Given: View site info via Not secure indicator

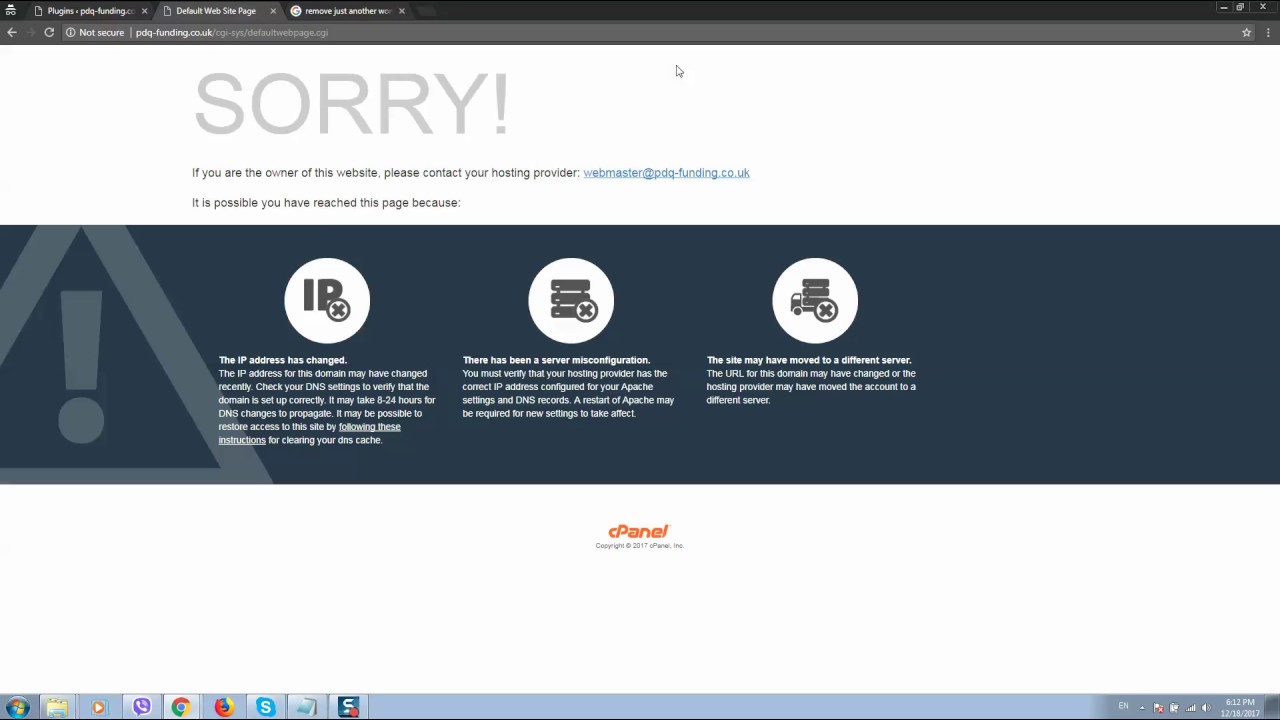Looking at the screenshot, I should coord(95,32).
